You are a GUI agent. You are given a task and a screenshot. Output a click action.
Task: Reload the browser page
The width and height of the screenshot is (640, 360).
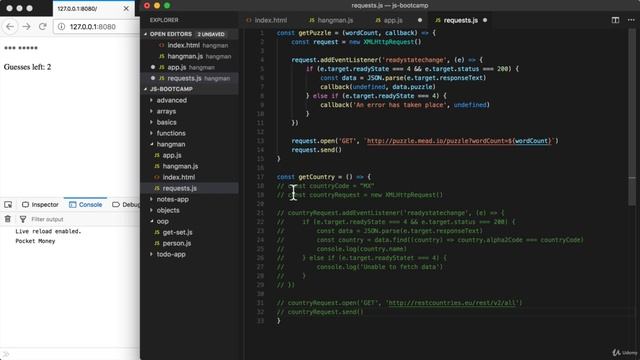(x=42, y=27)
